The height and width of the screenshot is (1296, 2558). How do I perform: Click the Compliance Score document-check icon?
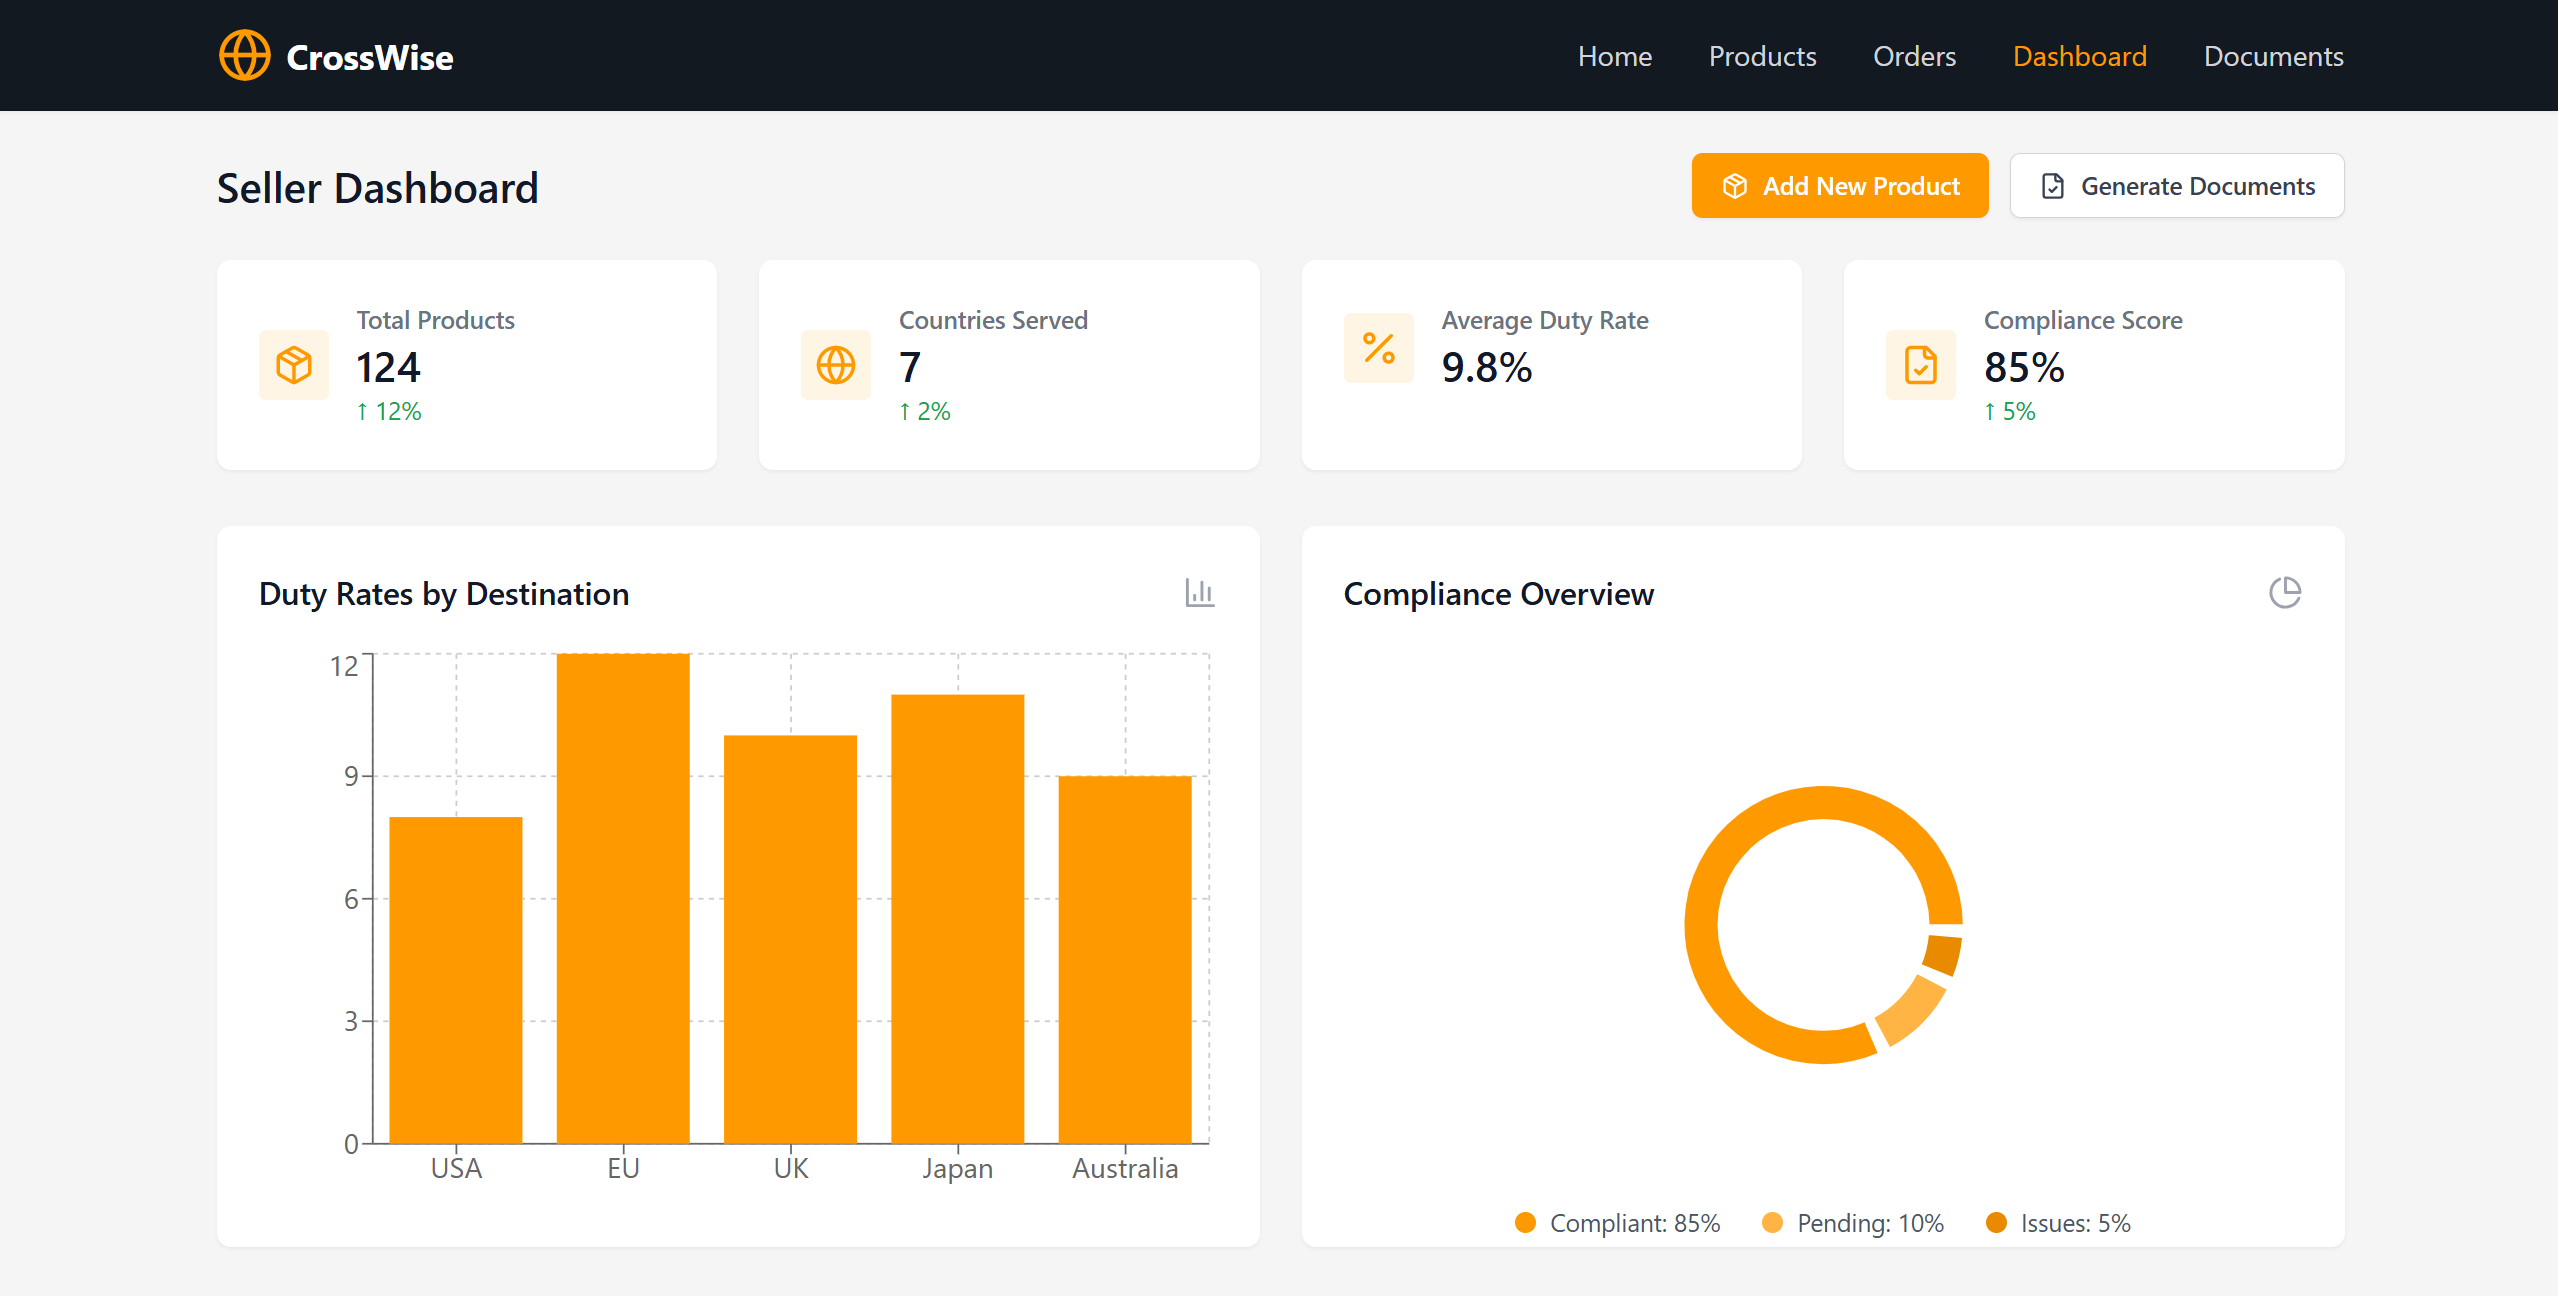coord(1921,365)
